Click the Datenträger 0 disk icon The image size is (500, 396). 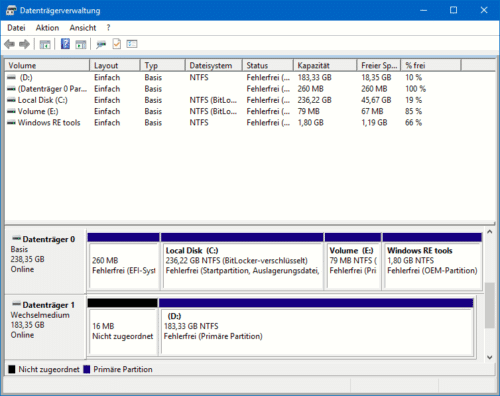(16, 238)
